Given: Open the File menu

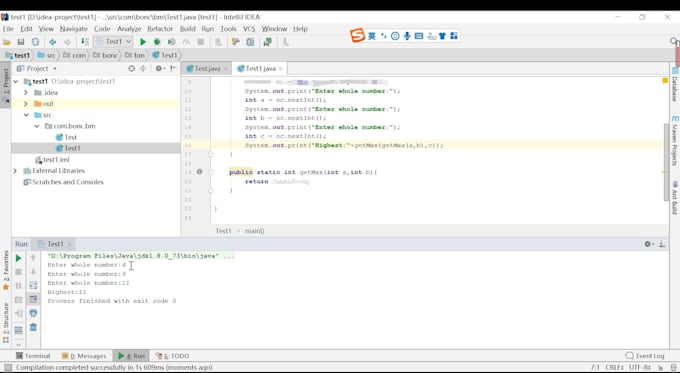Looking at the screenshot, I should (x=8, y=29).
